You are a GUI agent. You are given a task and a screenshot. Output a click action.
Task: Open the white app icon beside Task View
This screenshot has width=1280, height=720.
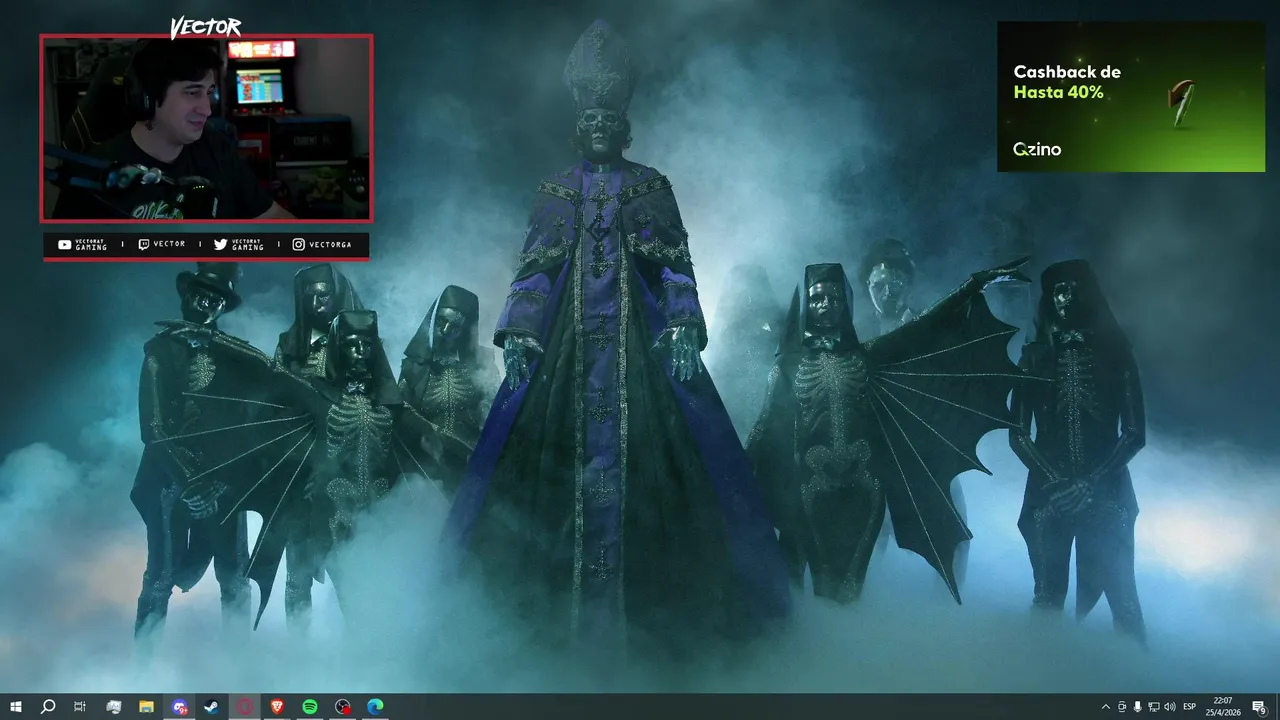113,707
